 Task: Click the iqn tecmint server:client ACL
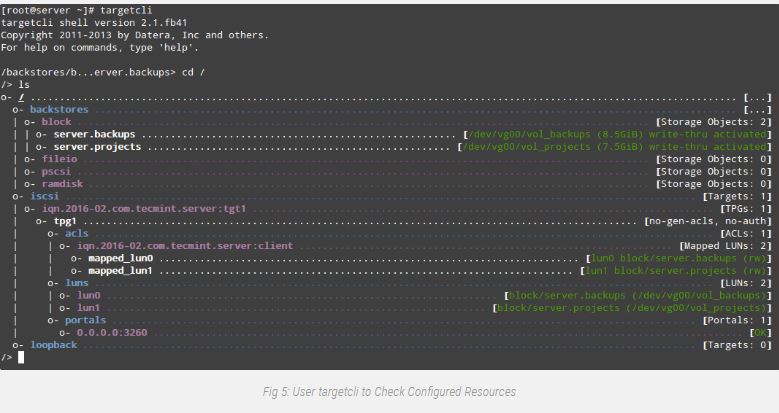click(x=185, y=246)
